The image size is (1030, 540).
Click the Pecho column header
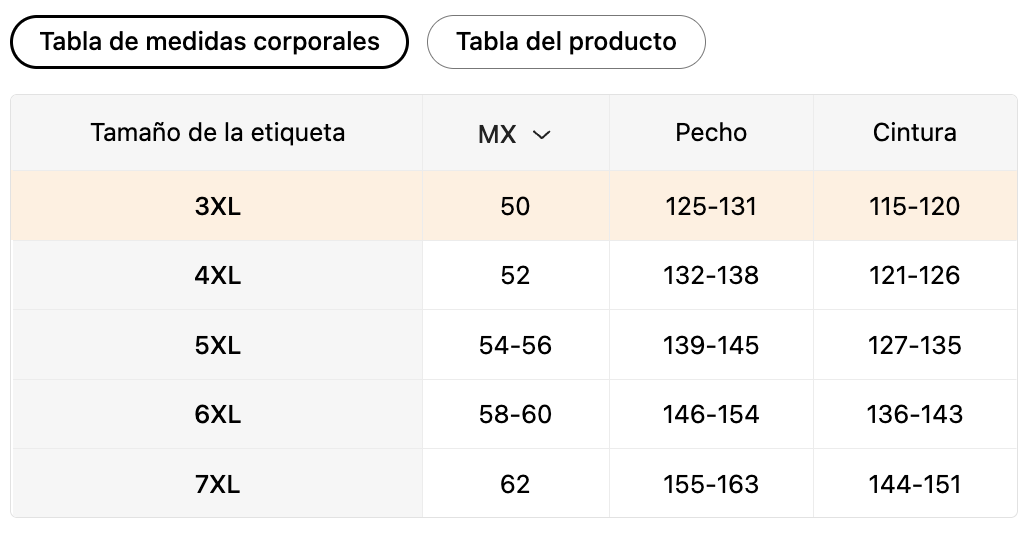click(711, 133)
